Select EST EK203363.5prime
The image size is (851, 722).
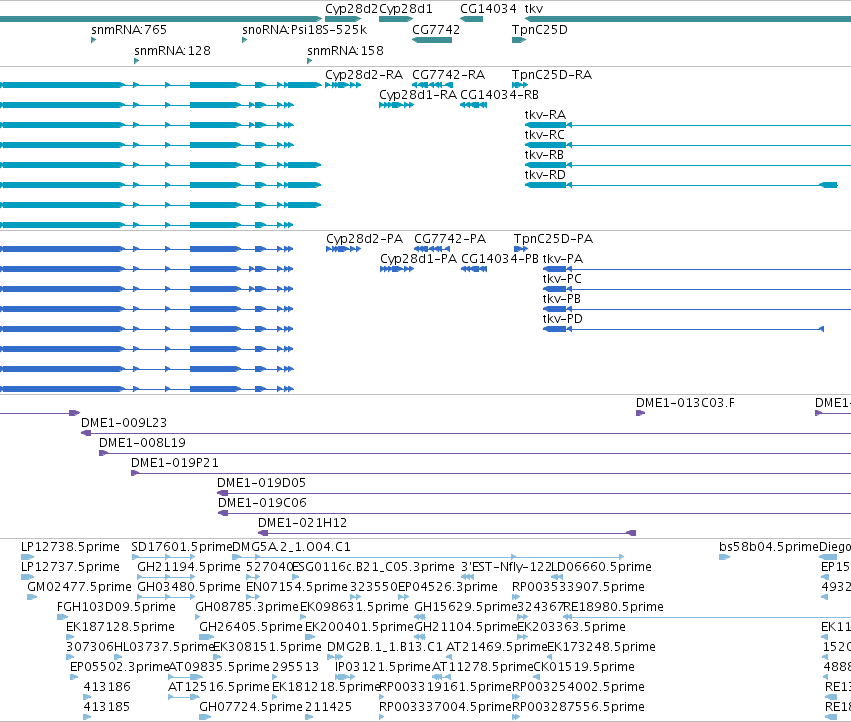pyautogui.click(x=520, y=637)
